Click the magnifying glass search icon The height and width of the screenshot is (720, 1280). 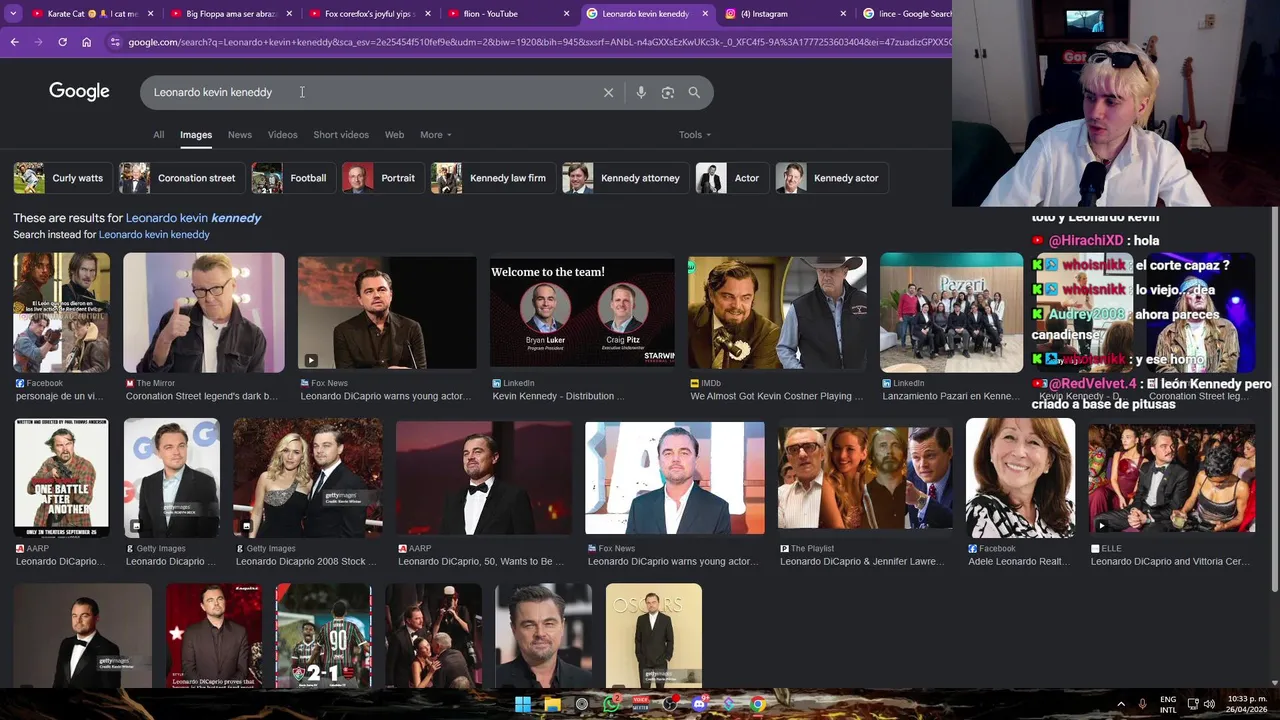694,92
